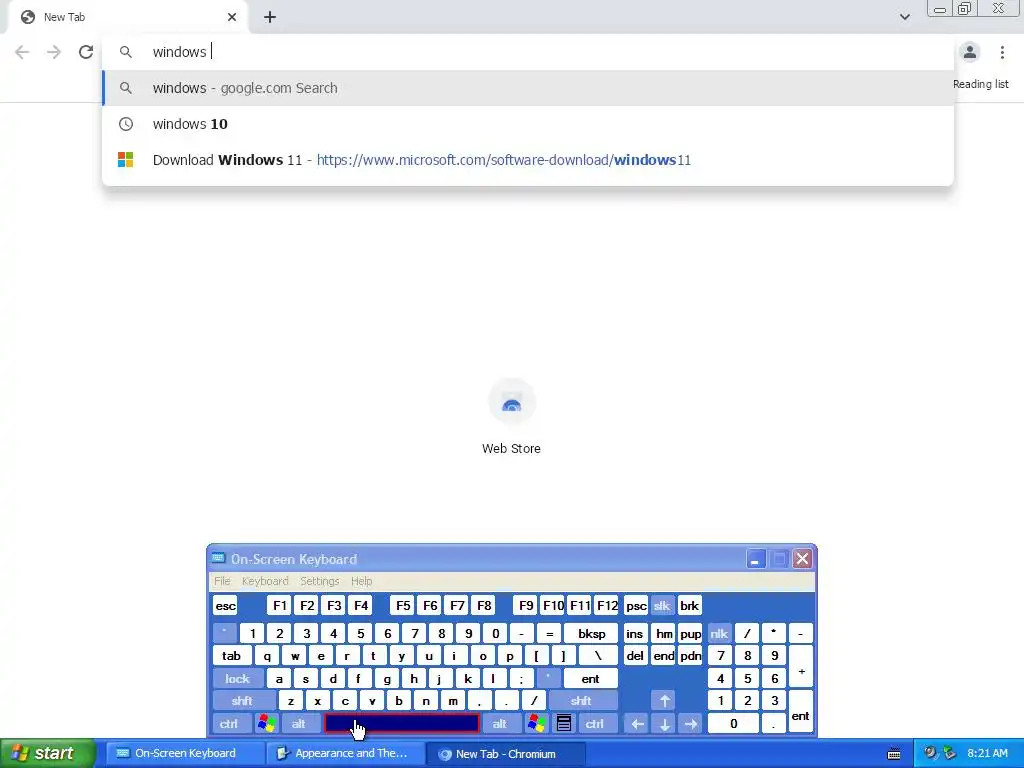
Task: Go back using the browser back arrow
Action: coord(22,52)
